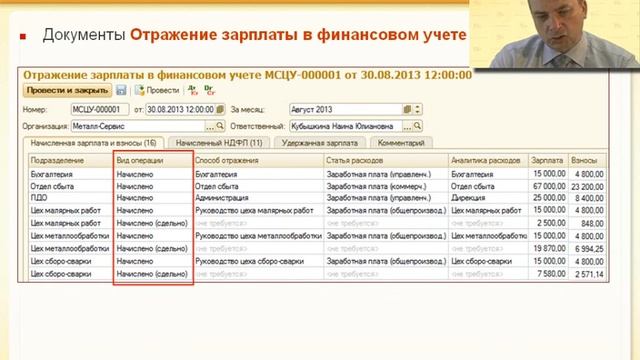Select Заработная плата (коммерч.) cell

pyautogui.click(x=386, y=186)
